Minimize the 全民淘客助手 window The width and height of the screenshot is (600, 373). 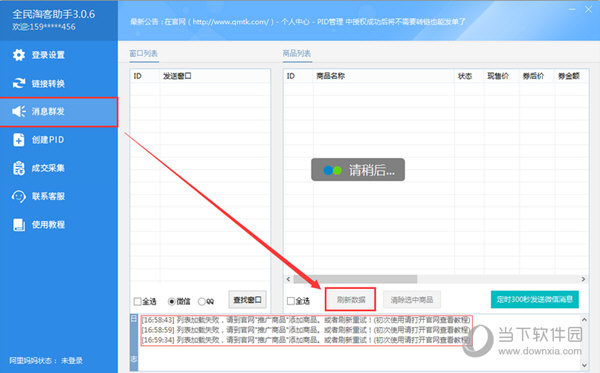coord(572,9)
